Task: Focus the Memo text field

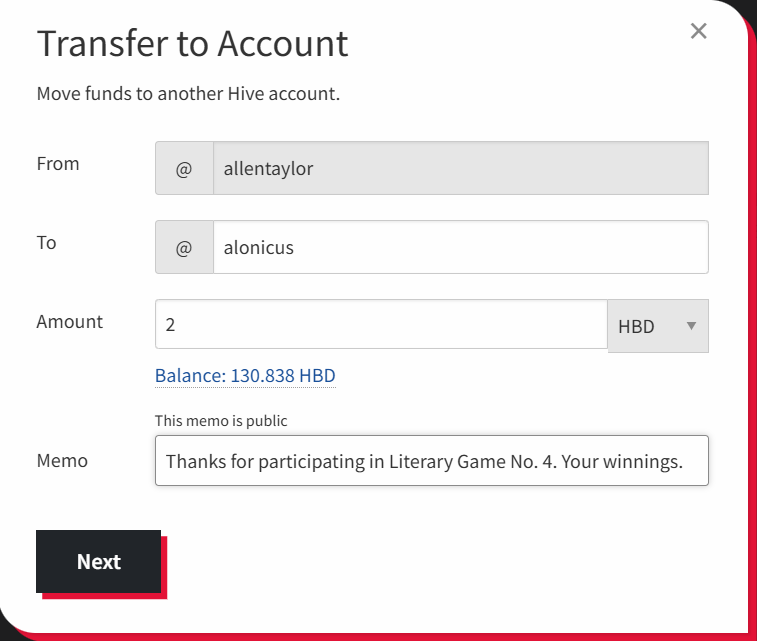Action: [x=431, y=461]
